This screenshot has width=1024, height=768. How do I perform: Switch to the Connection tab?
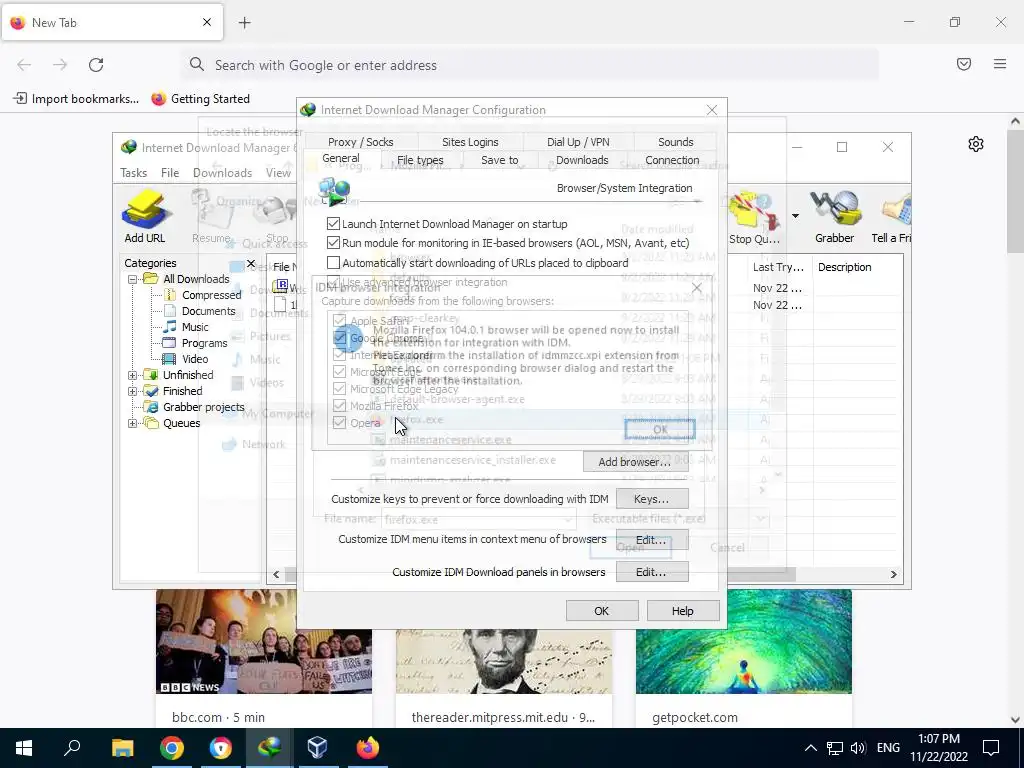pyautogui.click(x=672, y=160)
